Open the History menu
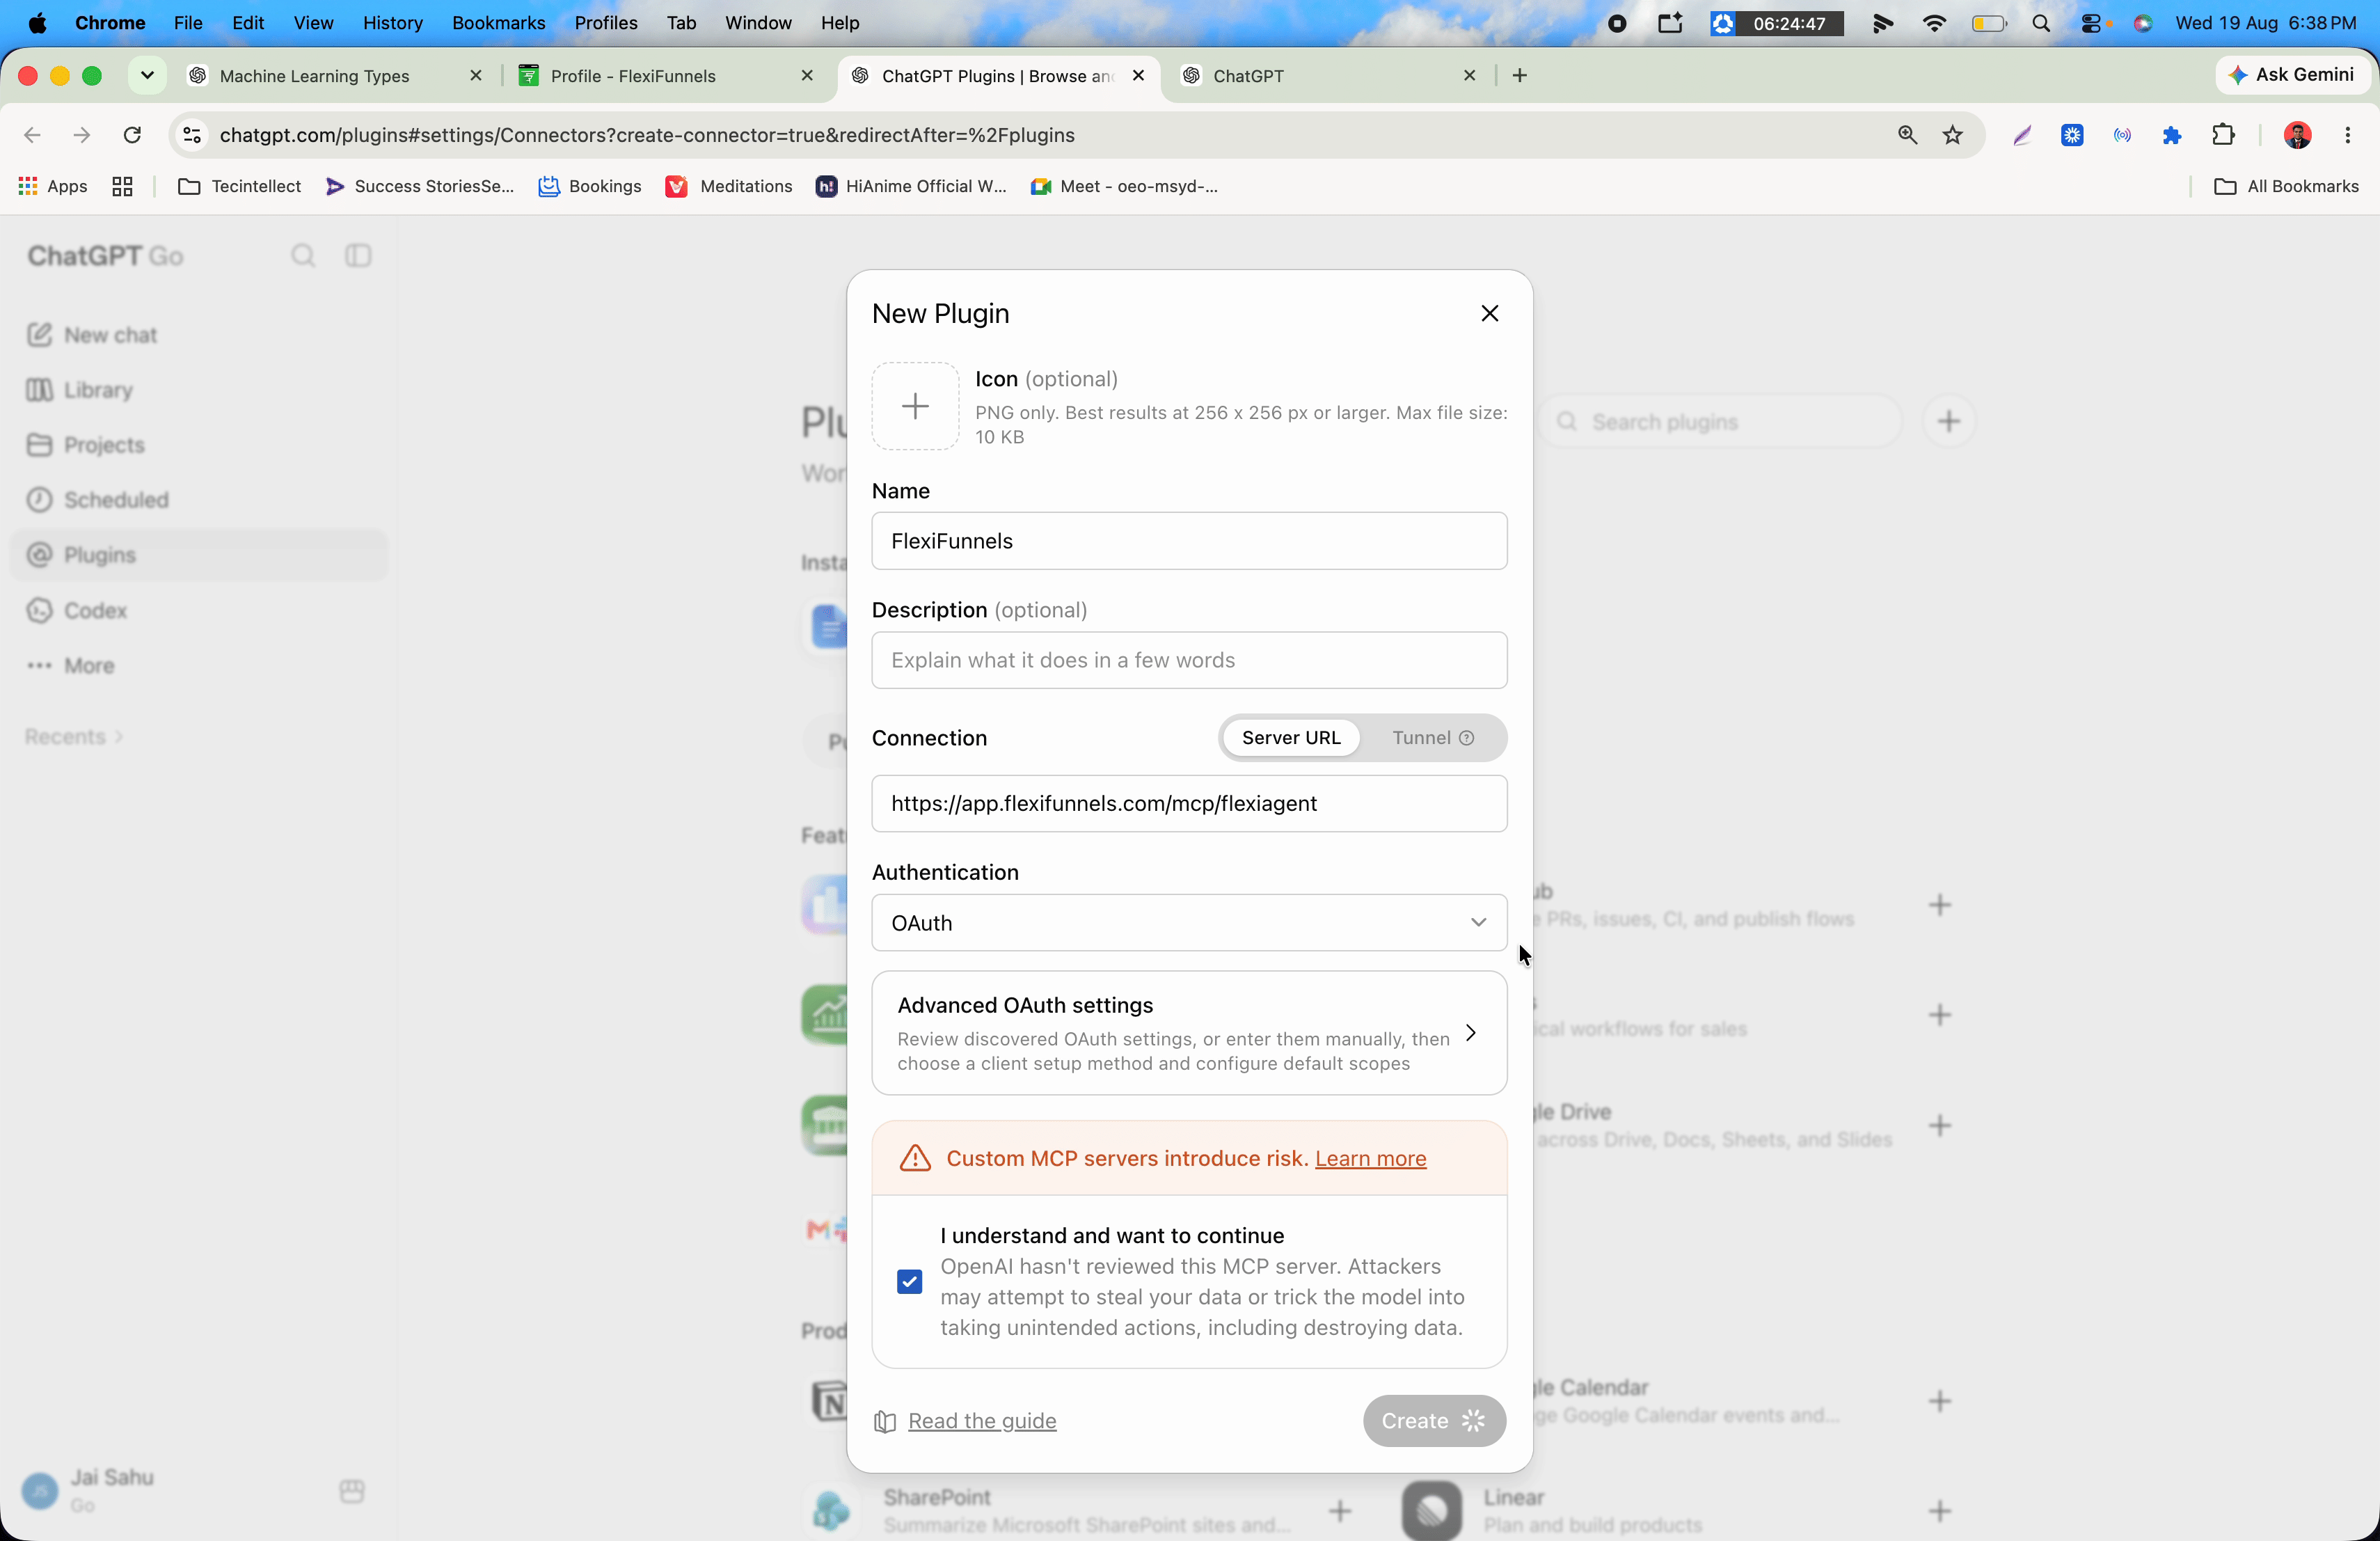 click(x=392, y=23)
